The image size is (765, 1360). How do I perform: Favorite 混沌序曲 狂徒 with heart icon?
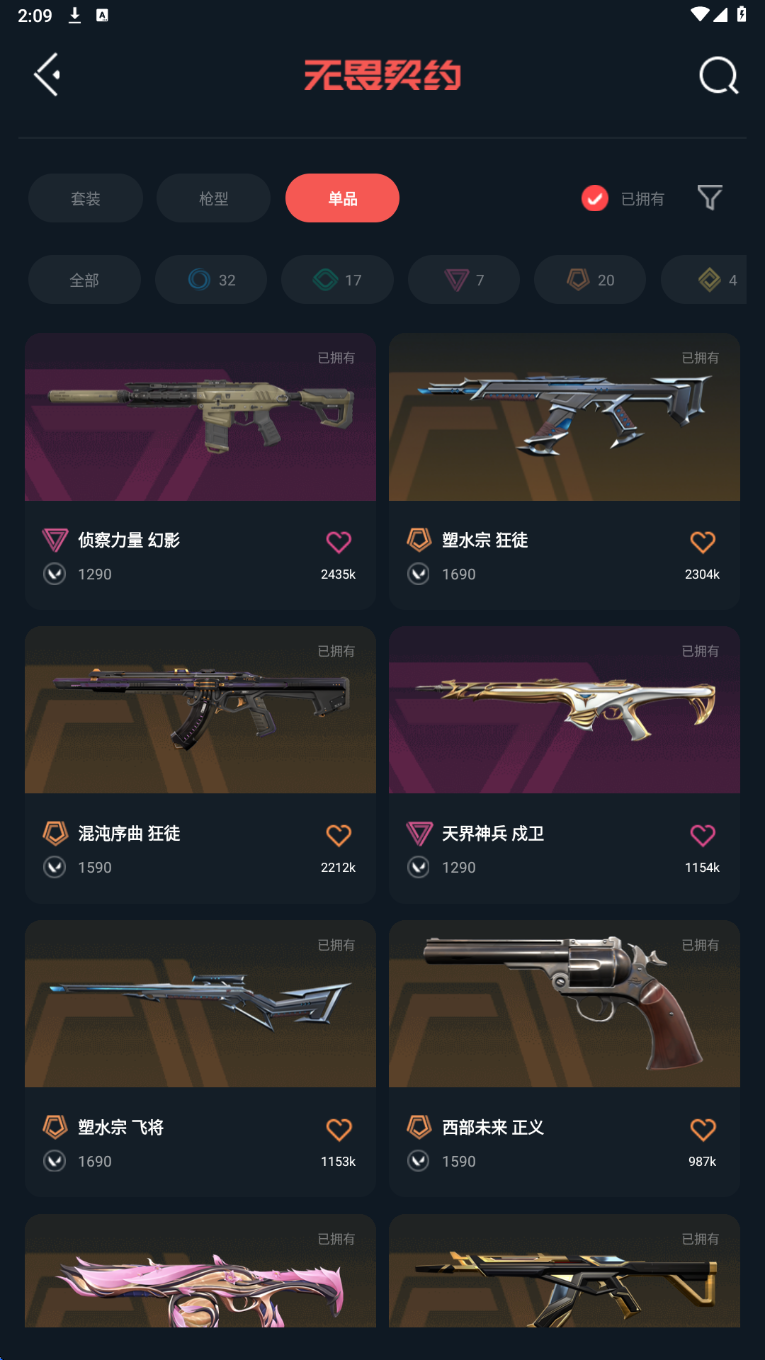click(x=339, y=835)
